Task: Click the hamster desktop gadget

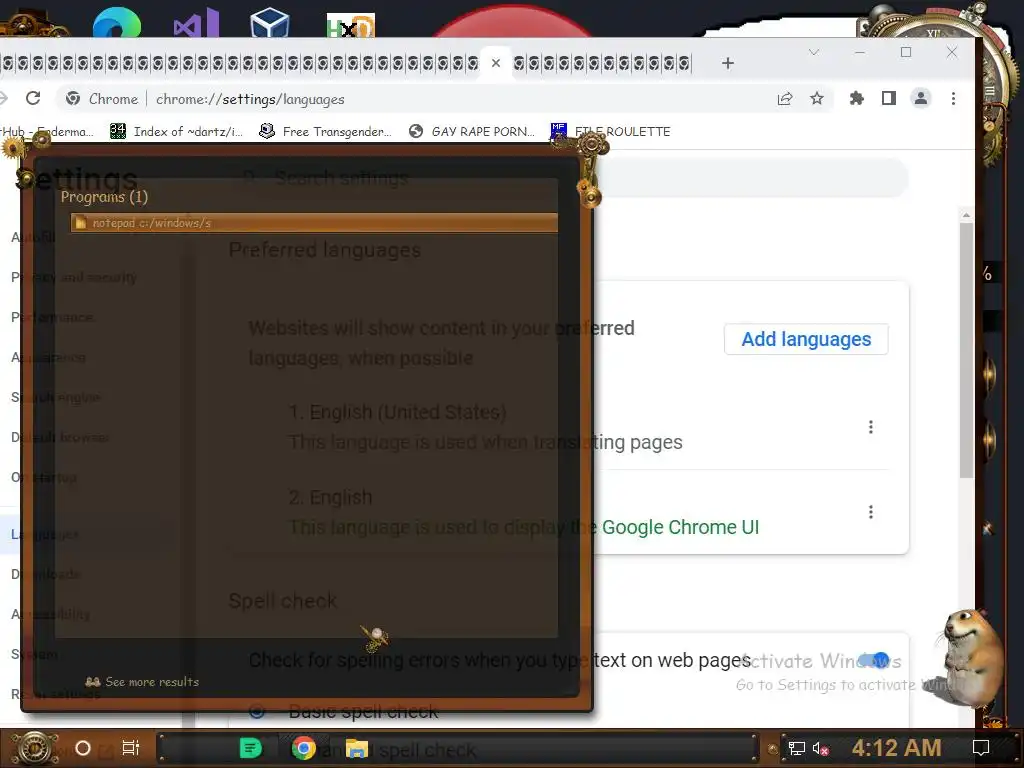Action: click(x=971, y=660)
